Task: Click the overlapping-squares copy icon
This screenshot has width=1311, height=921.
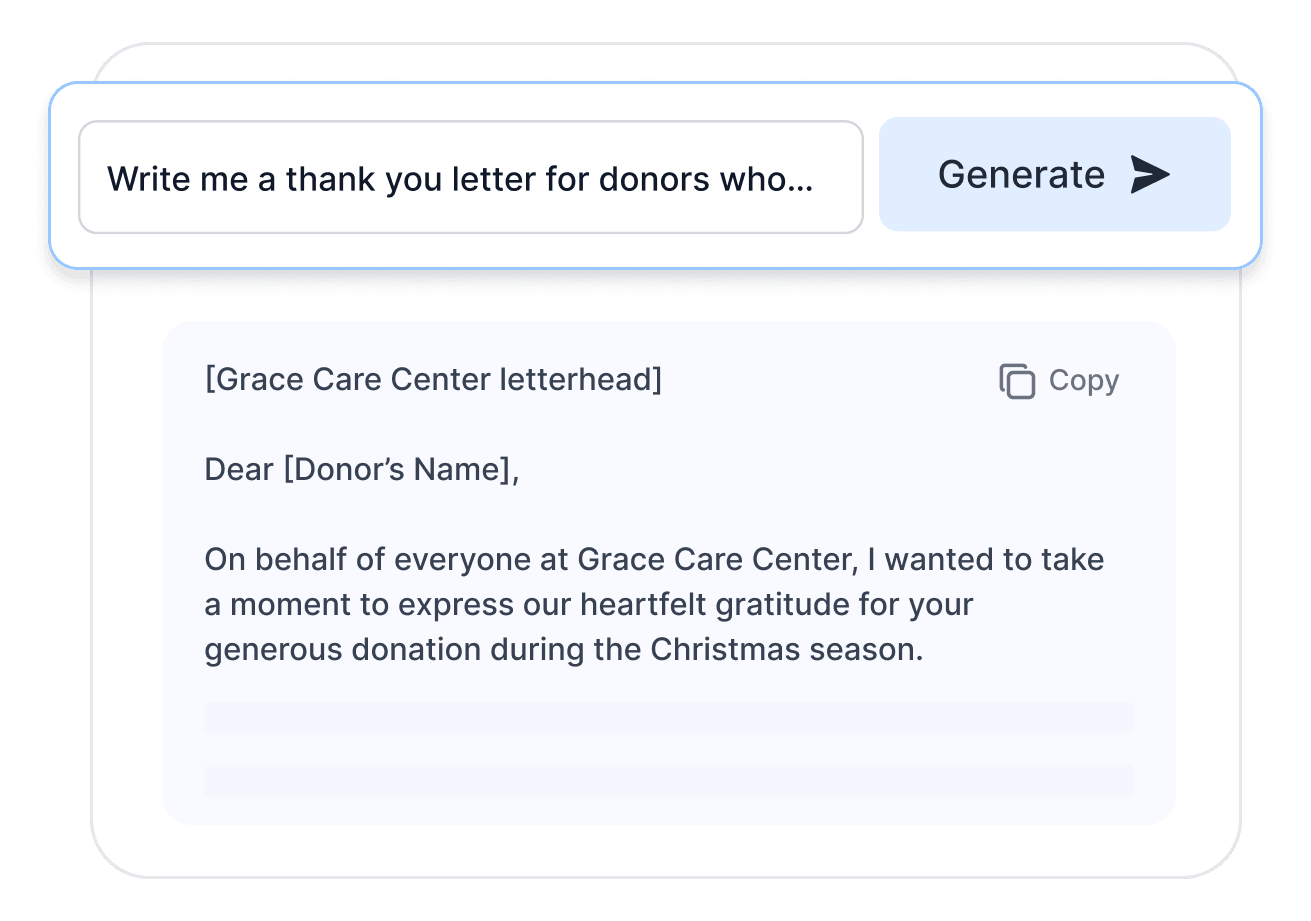Action: [x=1017, y=381]
